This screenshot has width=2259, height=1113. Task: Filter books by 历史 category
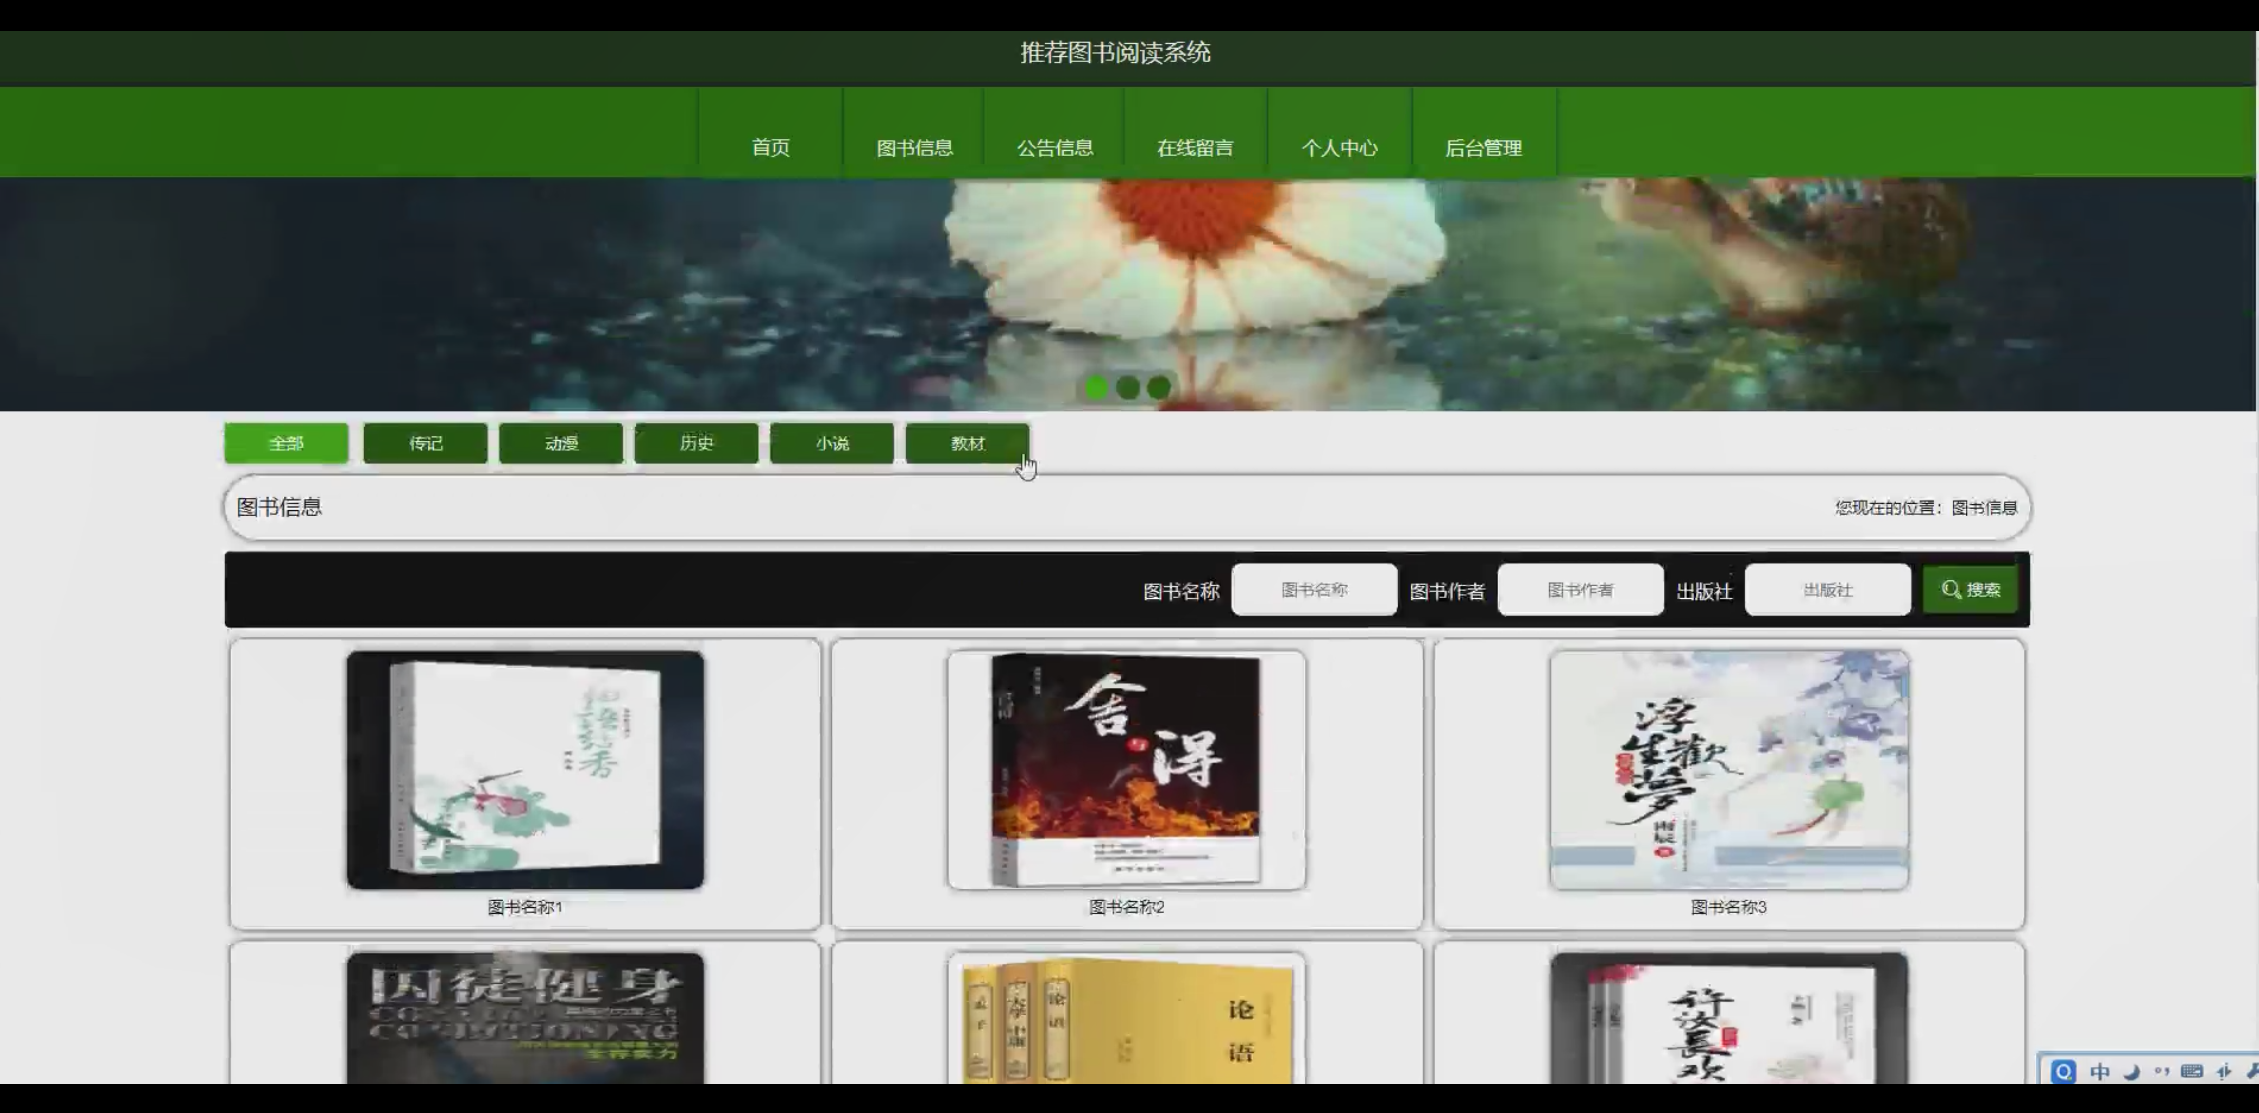(696, 443)
